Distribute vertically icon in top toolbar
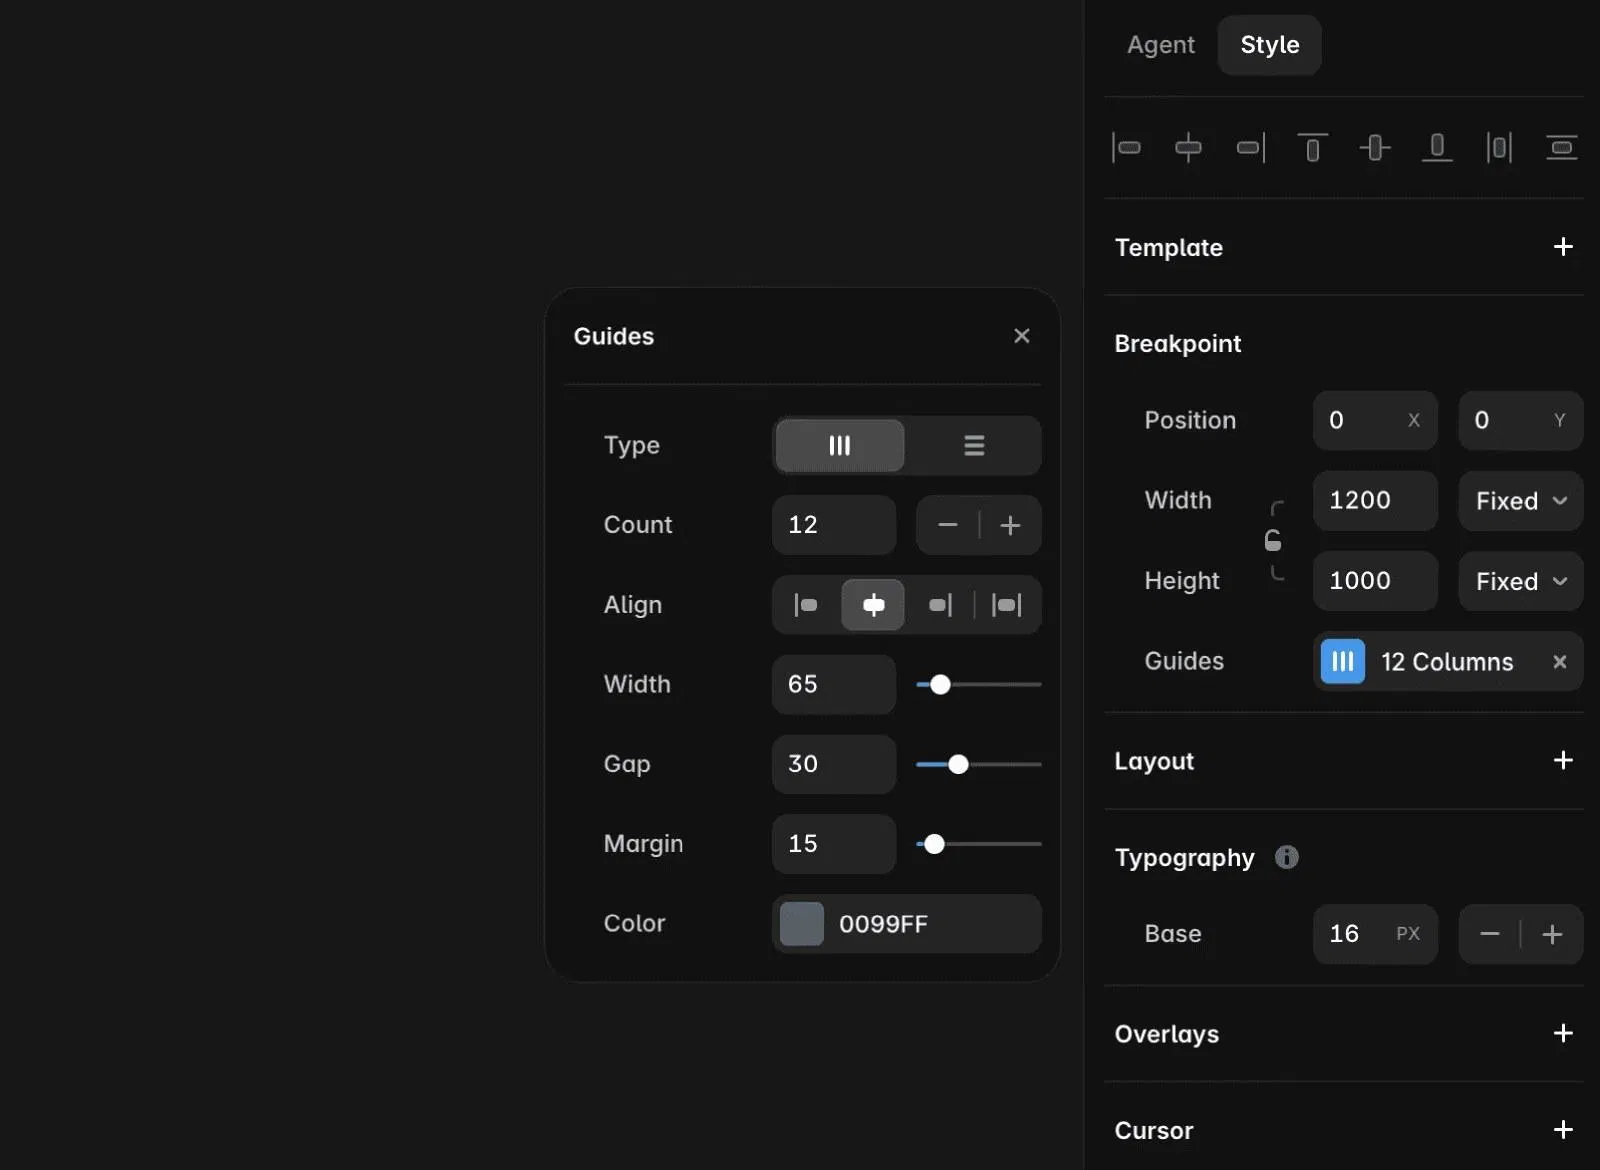Image resolution: width=1600 pixels, height=1170 pixels. (1562, 148)
